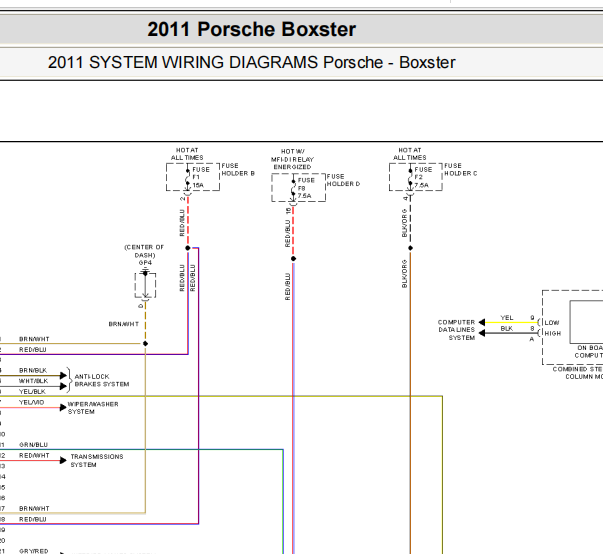Click the arrowhead on the black data wire
The width and height of the screenshot is (603, 554).
click(x=481, y=333)
